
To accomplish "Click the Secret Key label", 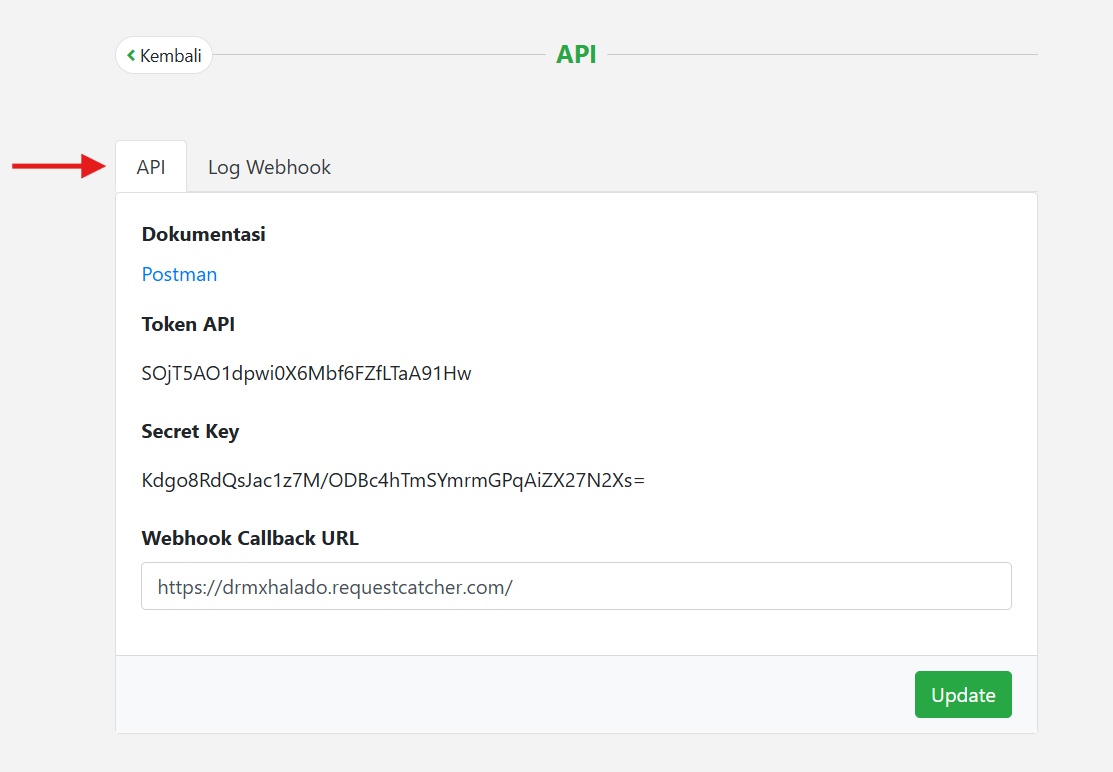I will click(190, 431).
